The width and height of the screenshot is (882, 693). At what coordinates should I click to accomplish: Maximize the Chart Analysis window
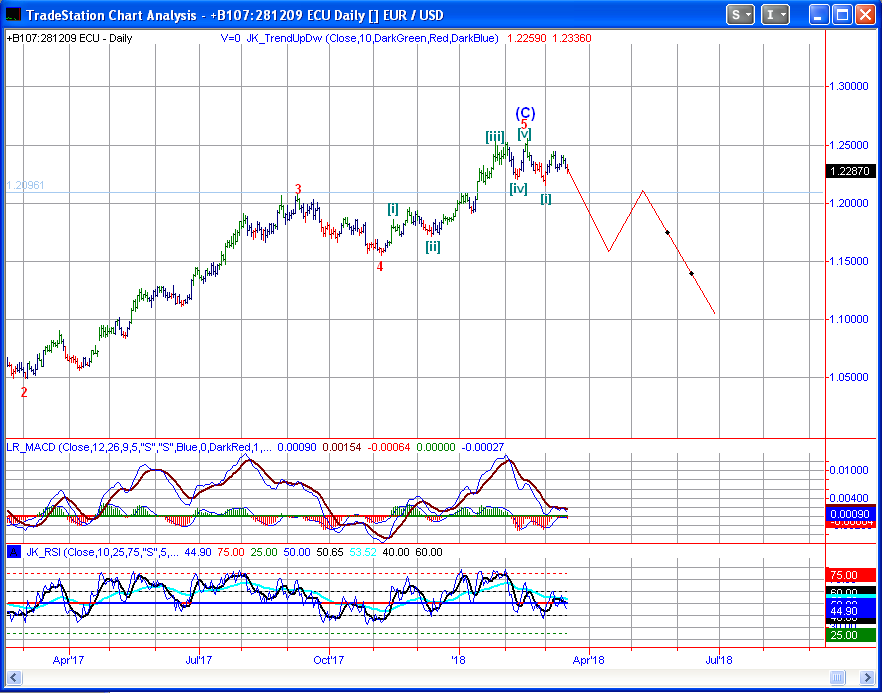(x=843, y=15)
